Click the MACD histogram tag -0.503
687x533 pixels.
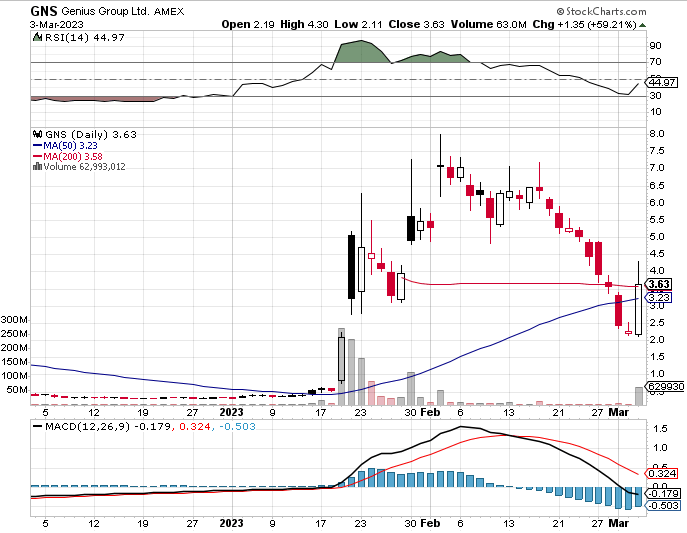pos(662,505)
